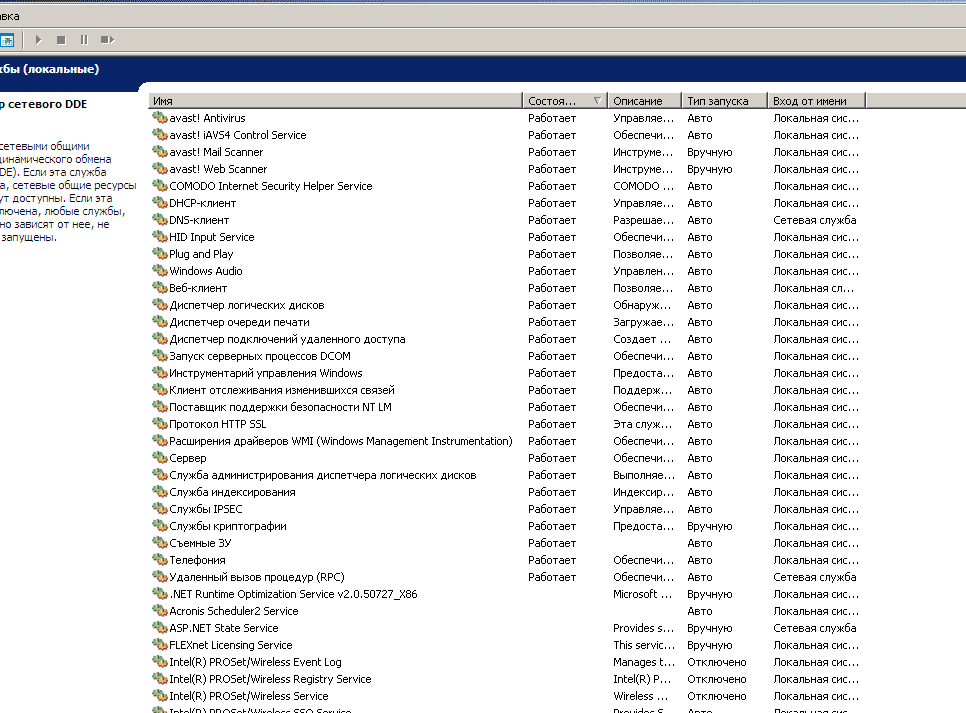Screen dimensions: 966x713
Task: Click gear icon of Телефония service
Action: pos(160,560)
